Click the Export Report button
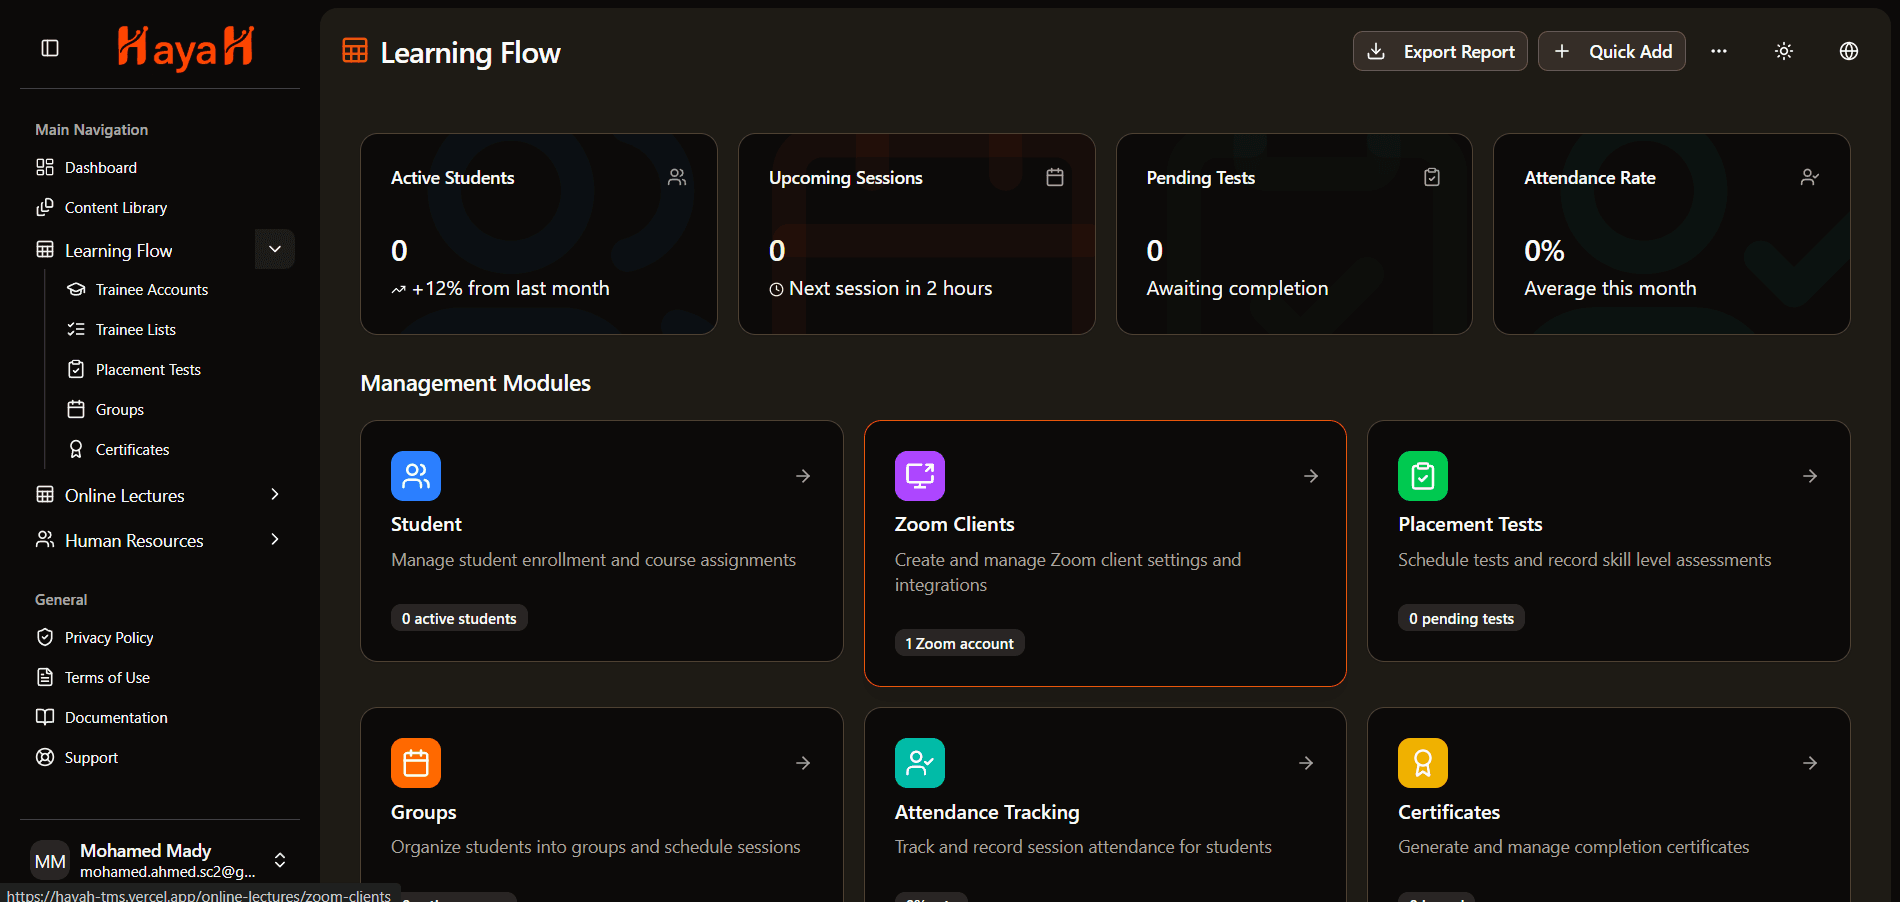The image size is (1900, 902). point(1440,51)
